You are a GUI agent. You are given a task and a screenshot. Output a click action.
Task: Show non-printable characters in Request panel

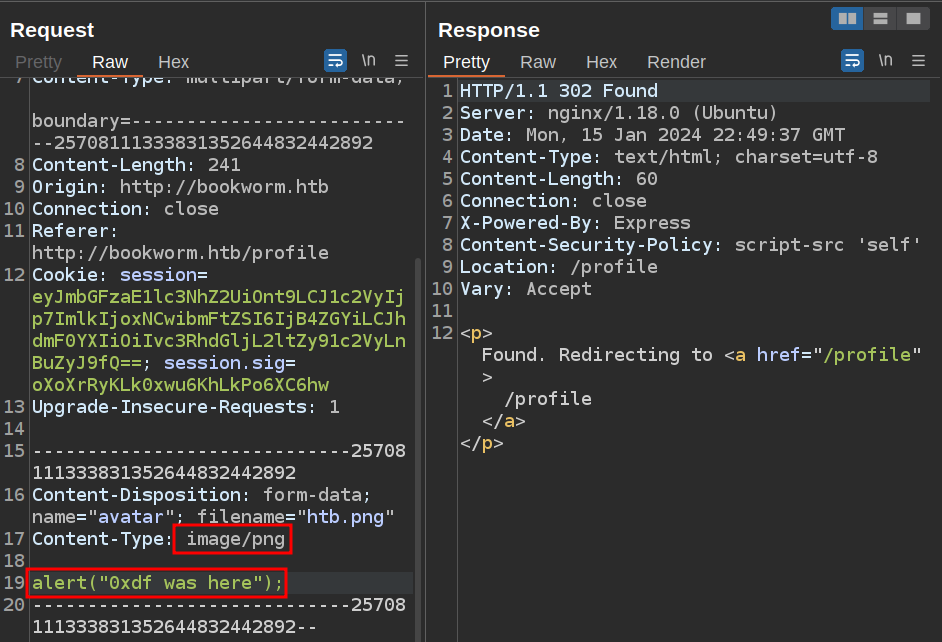tap(369, 60)
